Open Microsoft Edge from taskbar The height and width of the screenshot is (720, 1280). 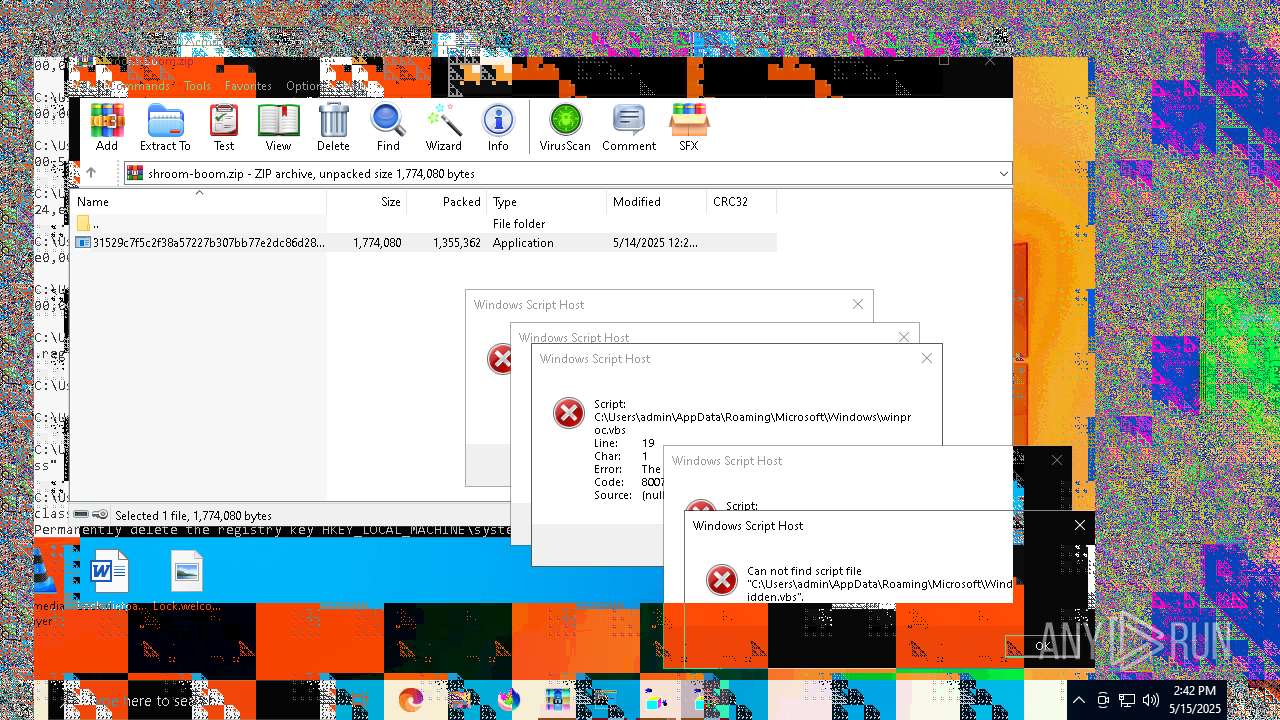(x=411, y=700)
